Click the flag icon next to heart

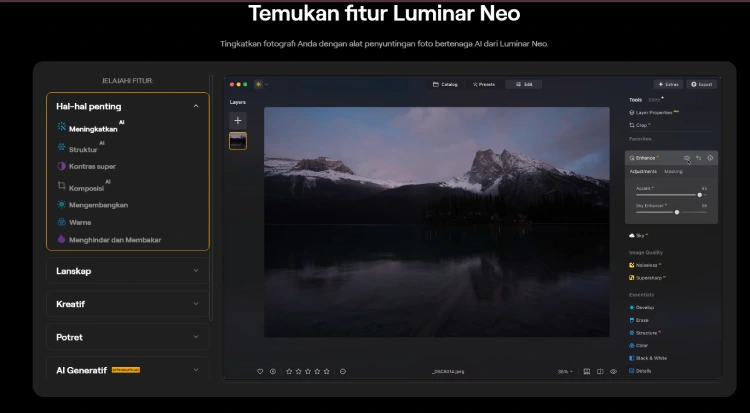point(273,371)
